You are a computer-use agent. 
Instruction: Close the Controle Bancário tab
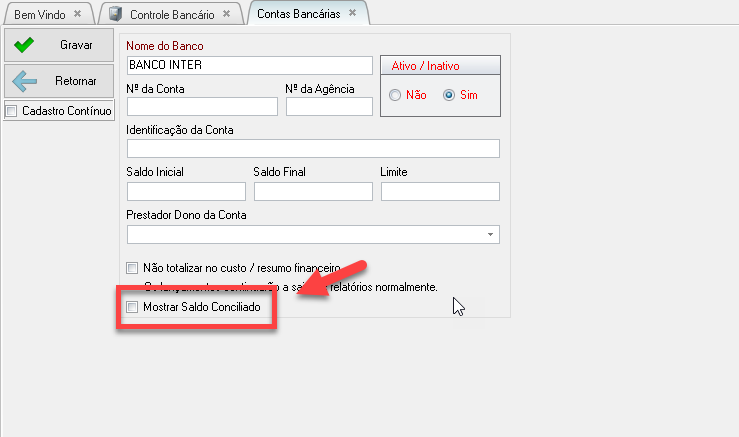coord(226,14)
